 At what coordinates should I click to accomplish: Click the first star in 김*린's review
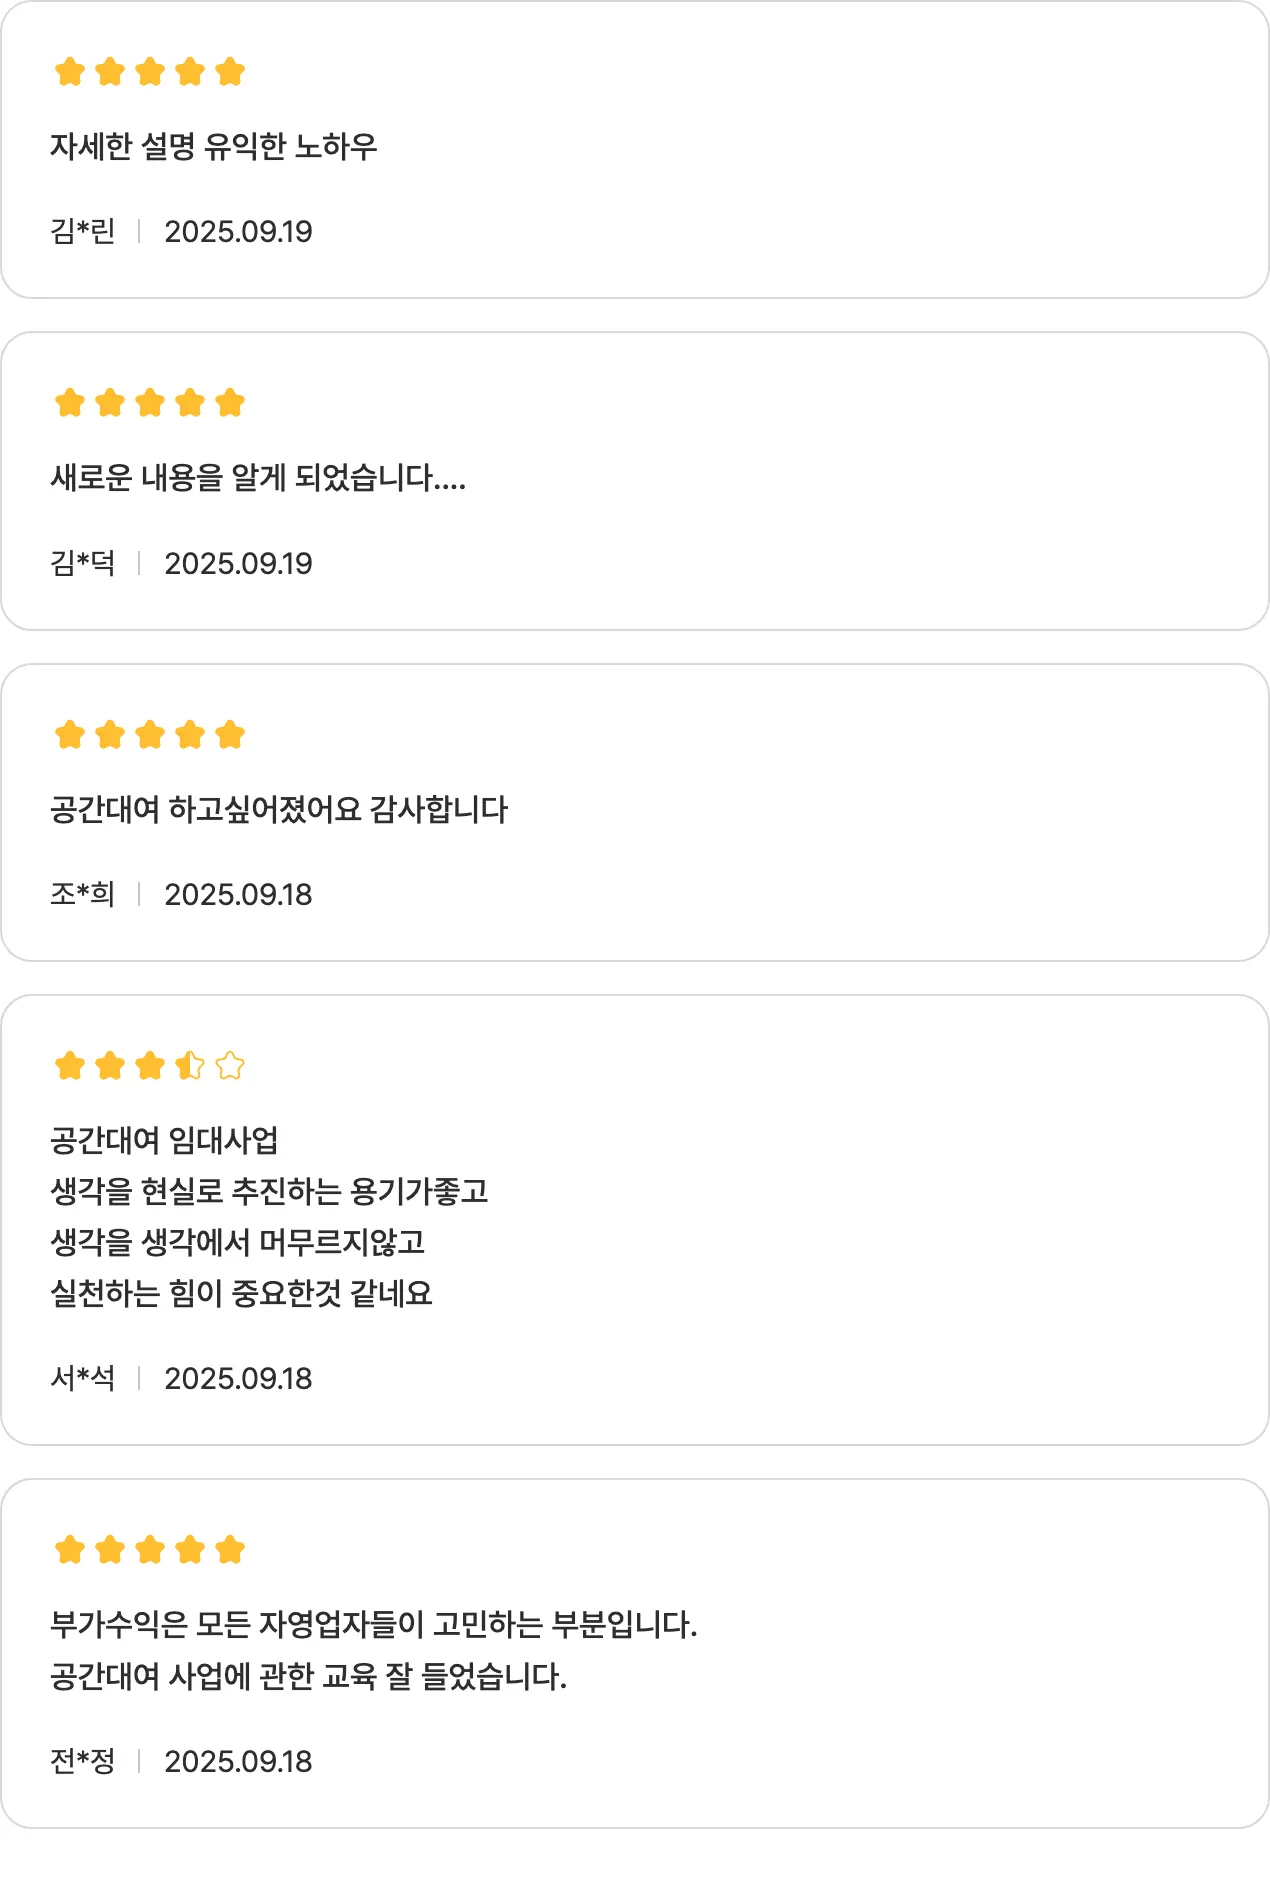(70, 72)
